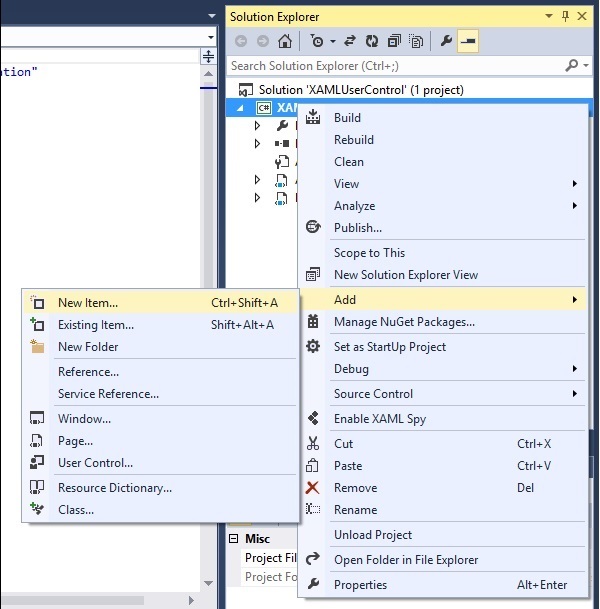Viewport: 600px width, 609px height.
Task: Click Sync with Active Document icon
Action: pos(350,41)
